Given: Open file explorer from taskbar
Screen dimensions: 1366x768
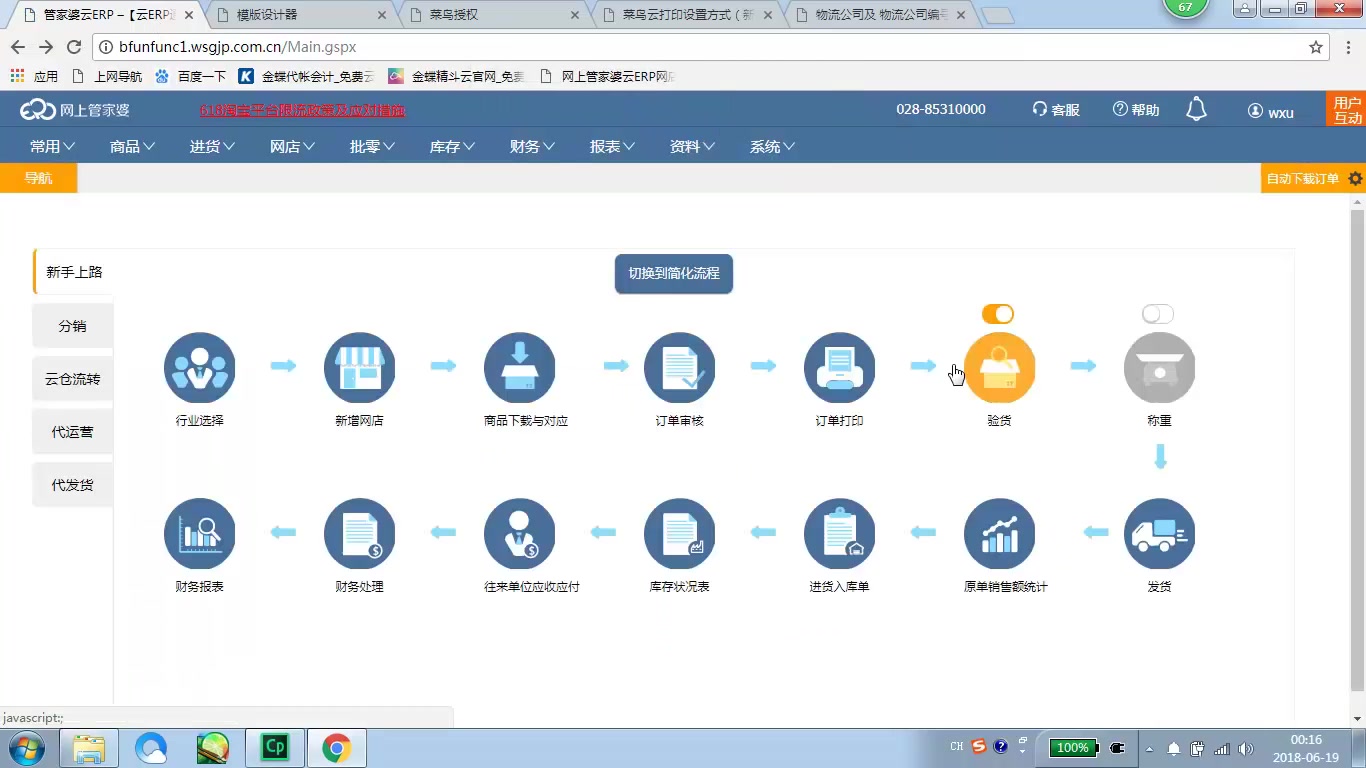Looking at the screenshot, I should (x=89, y=748).
